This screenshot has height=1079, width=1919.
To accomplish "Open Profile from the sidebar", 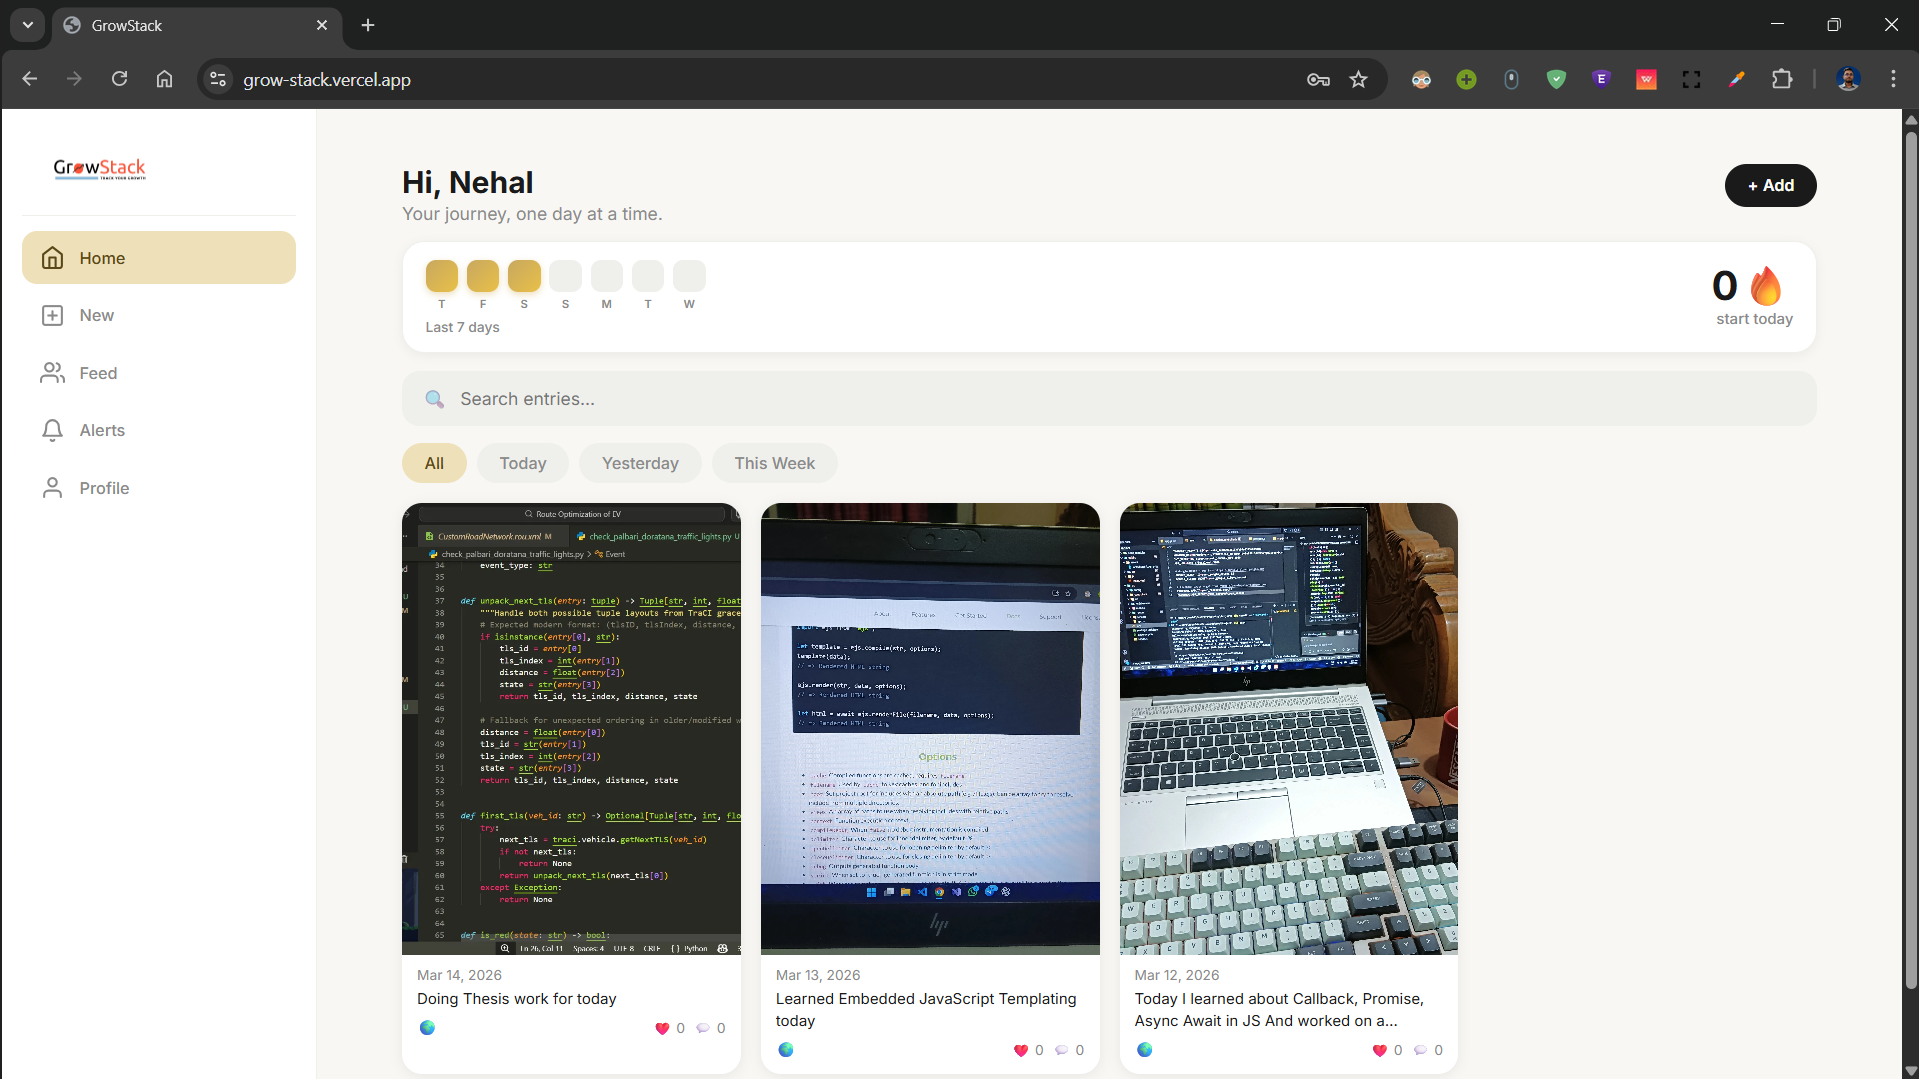I will click(x=104, y=488).
